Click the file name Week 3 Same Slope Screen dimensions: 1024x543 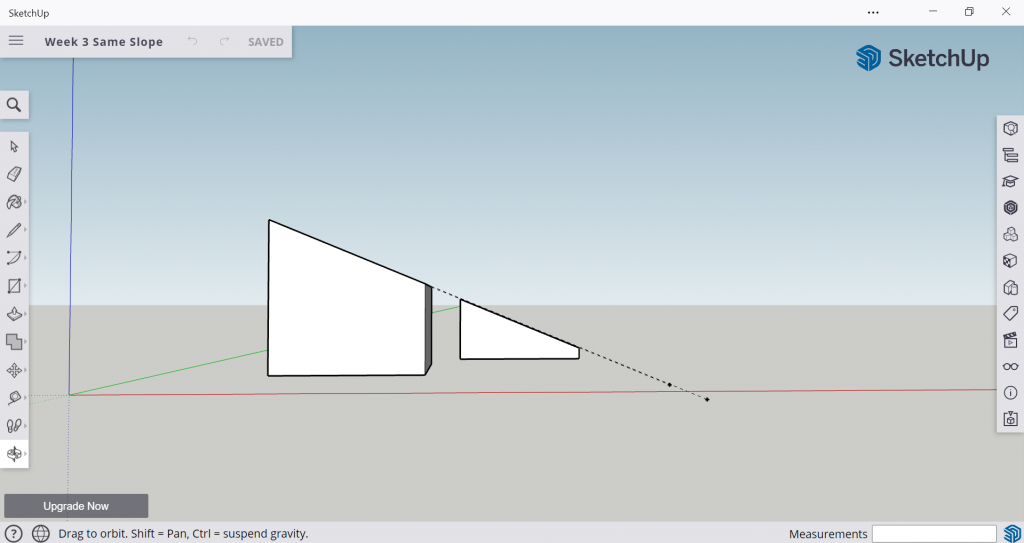104,42
